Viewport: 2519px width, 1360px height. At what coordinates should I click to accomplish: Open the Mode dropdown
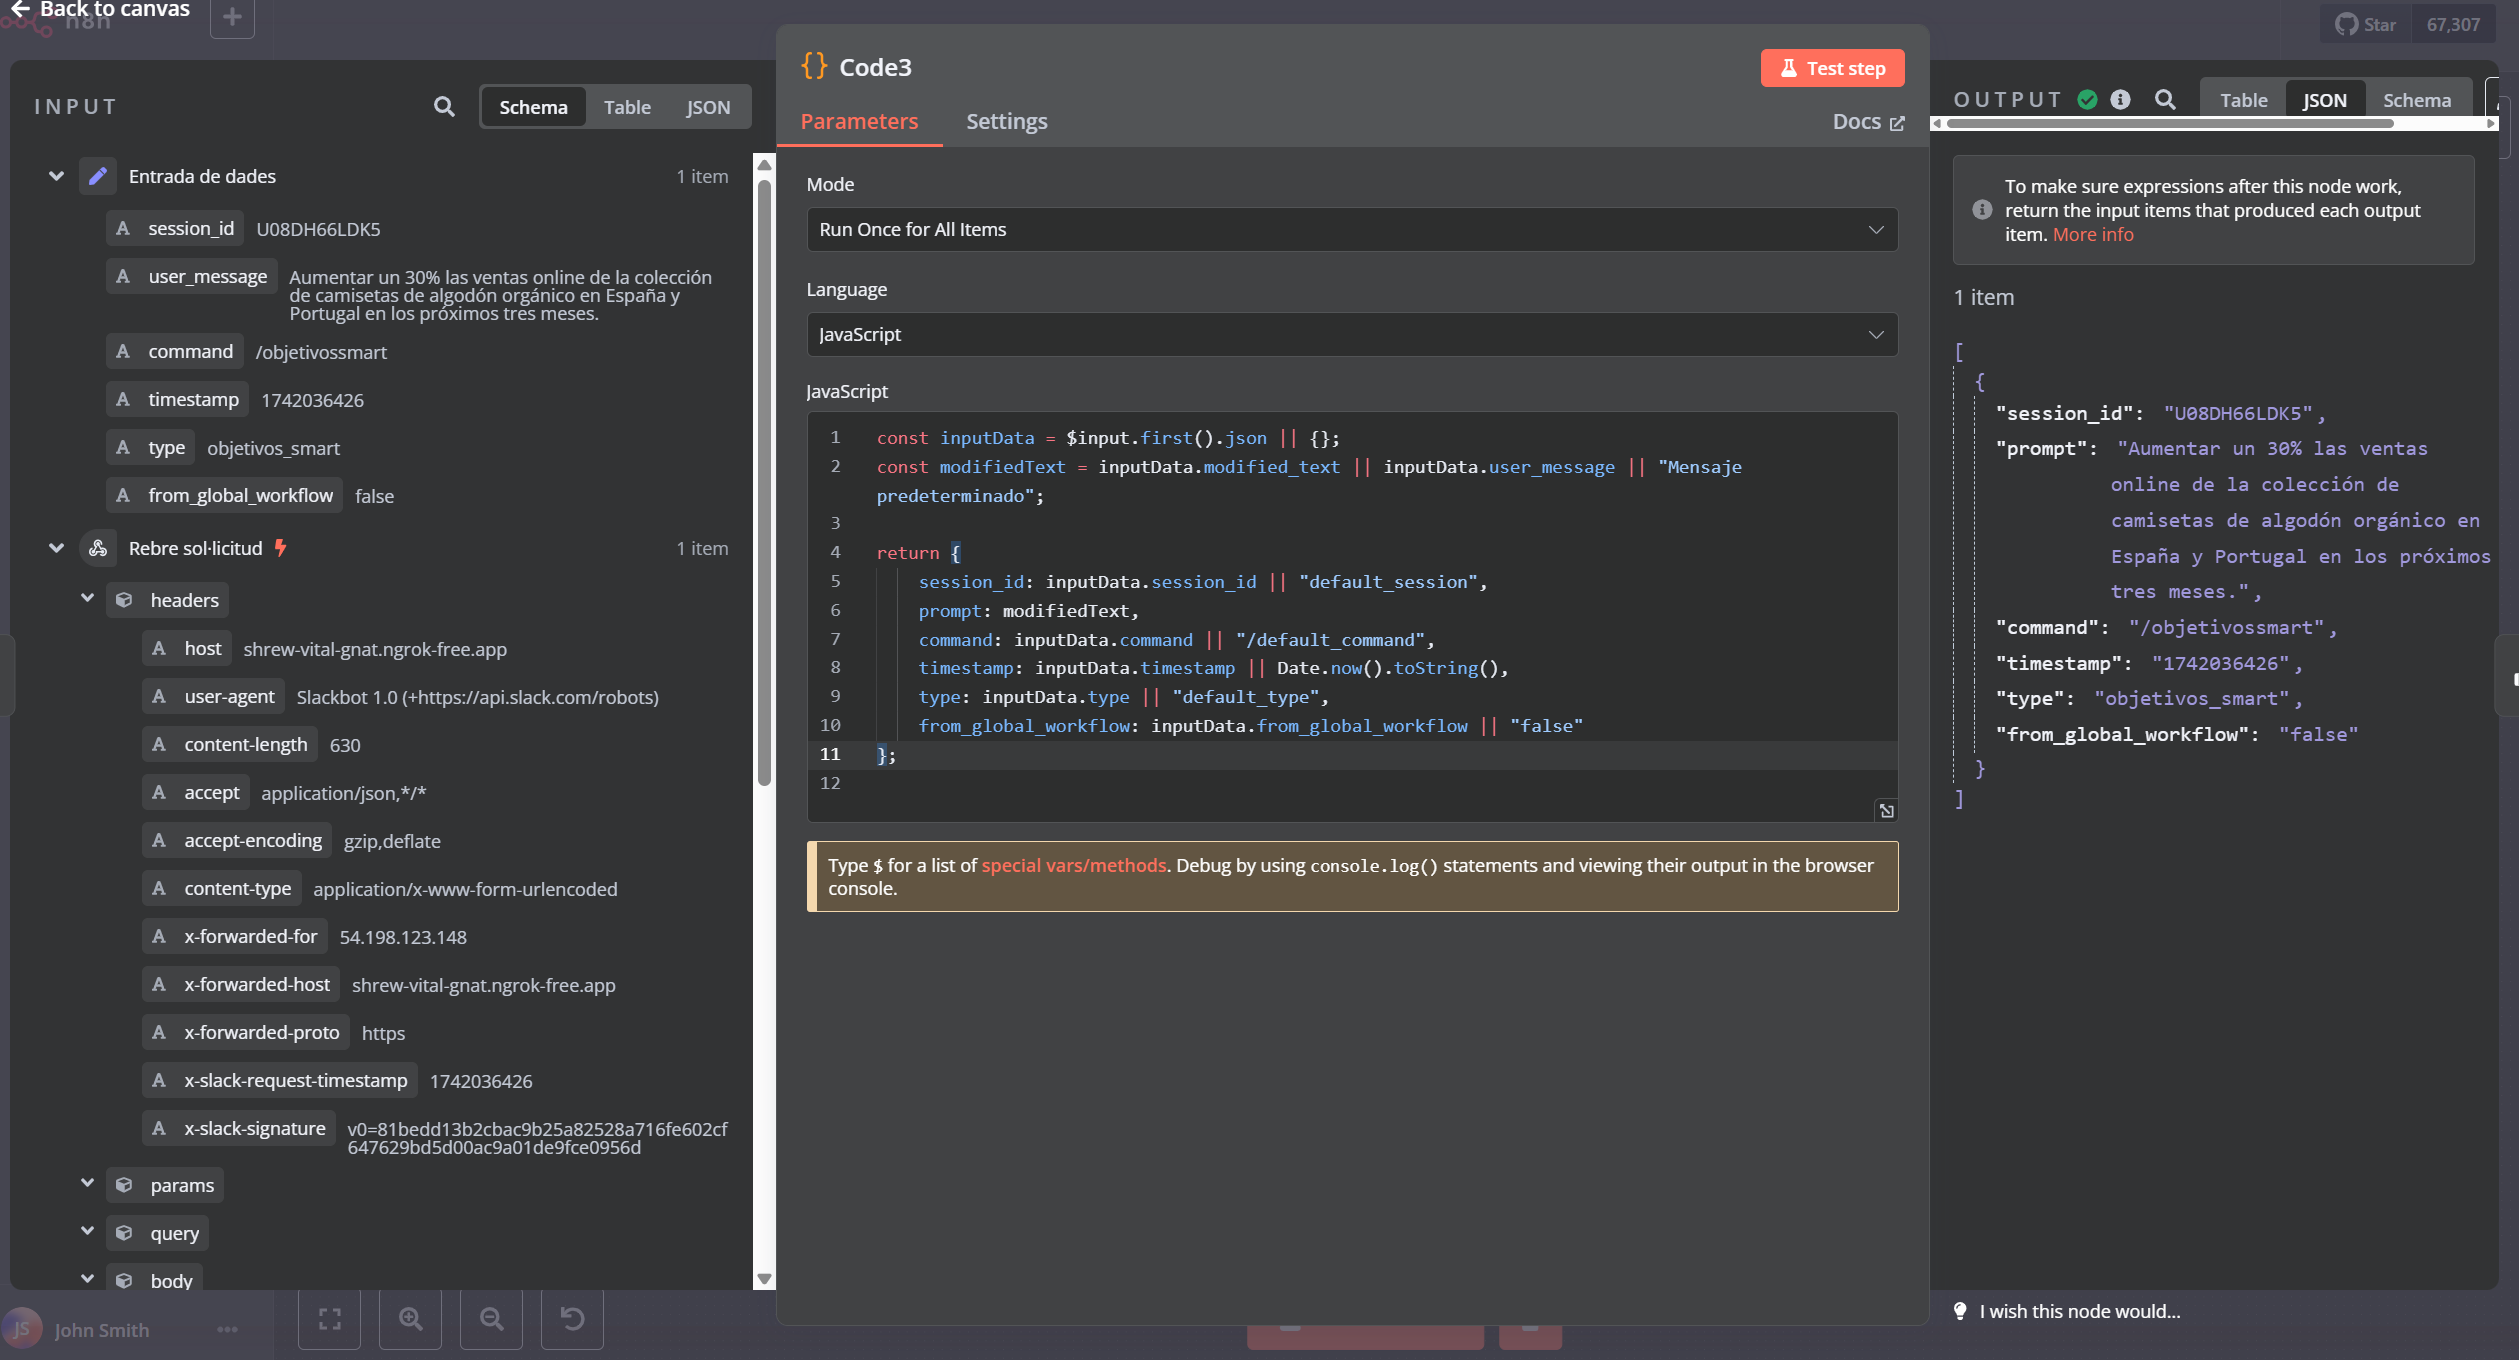click(1351, 230)
